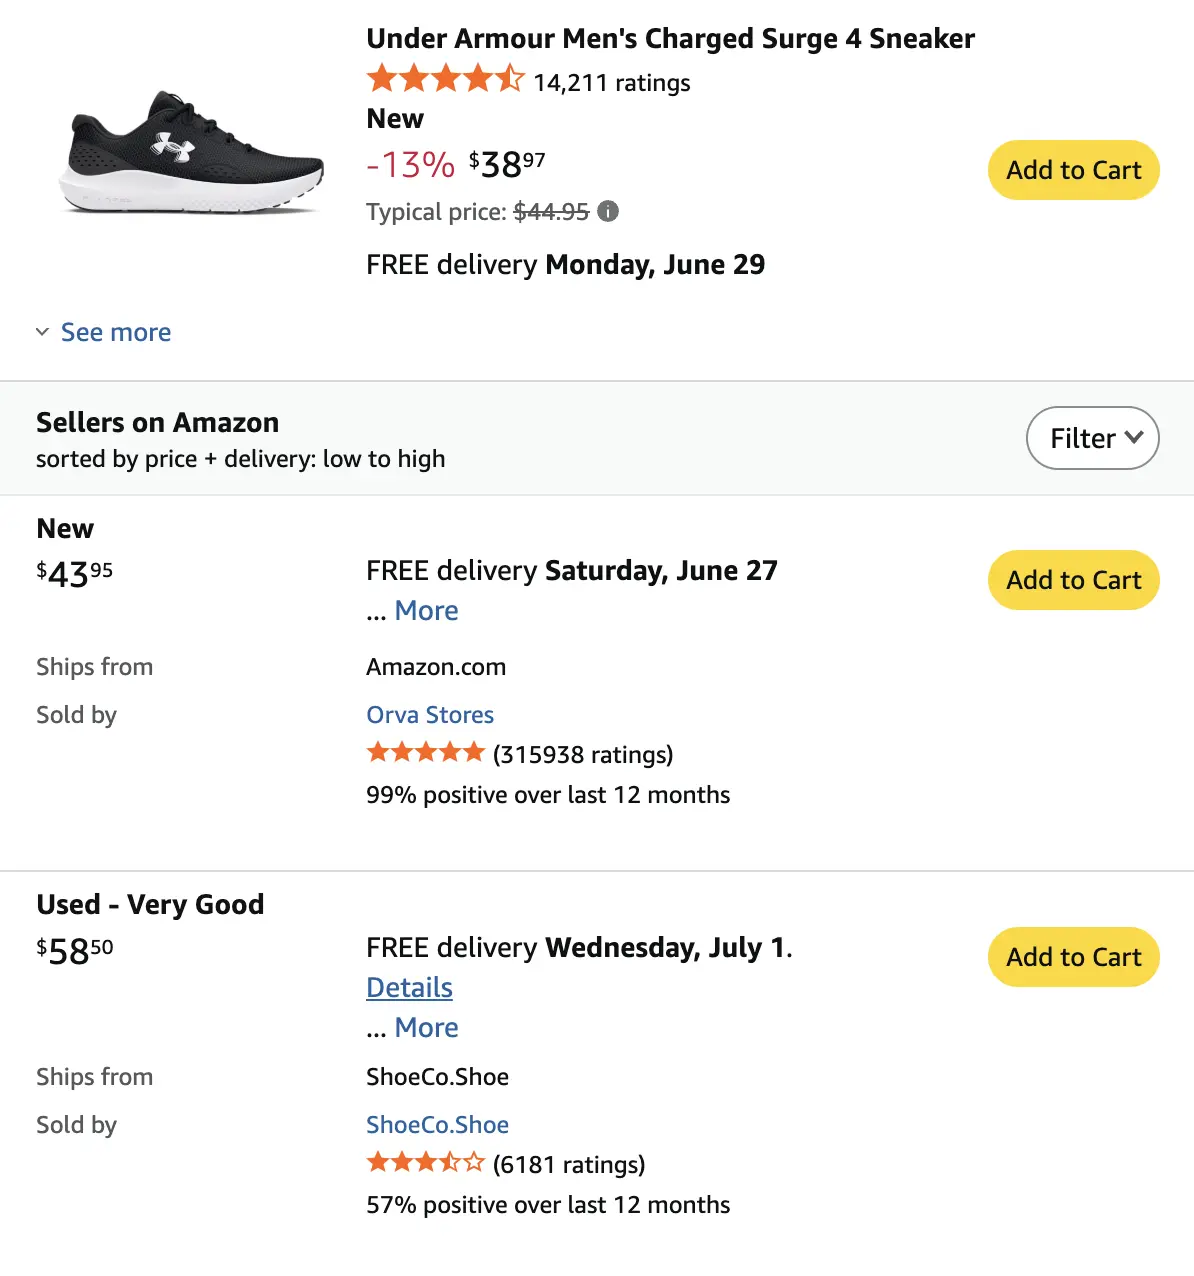
Task: Add the $43.95 new offer to cart
Action: click(1074, 580)
